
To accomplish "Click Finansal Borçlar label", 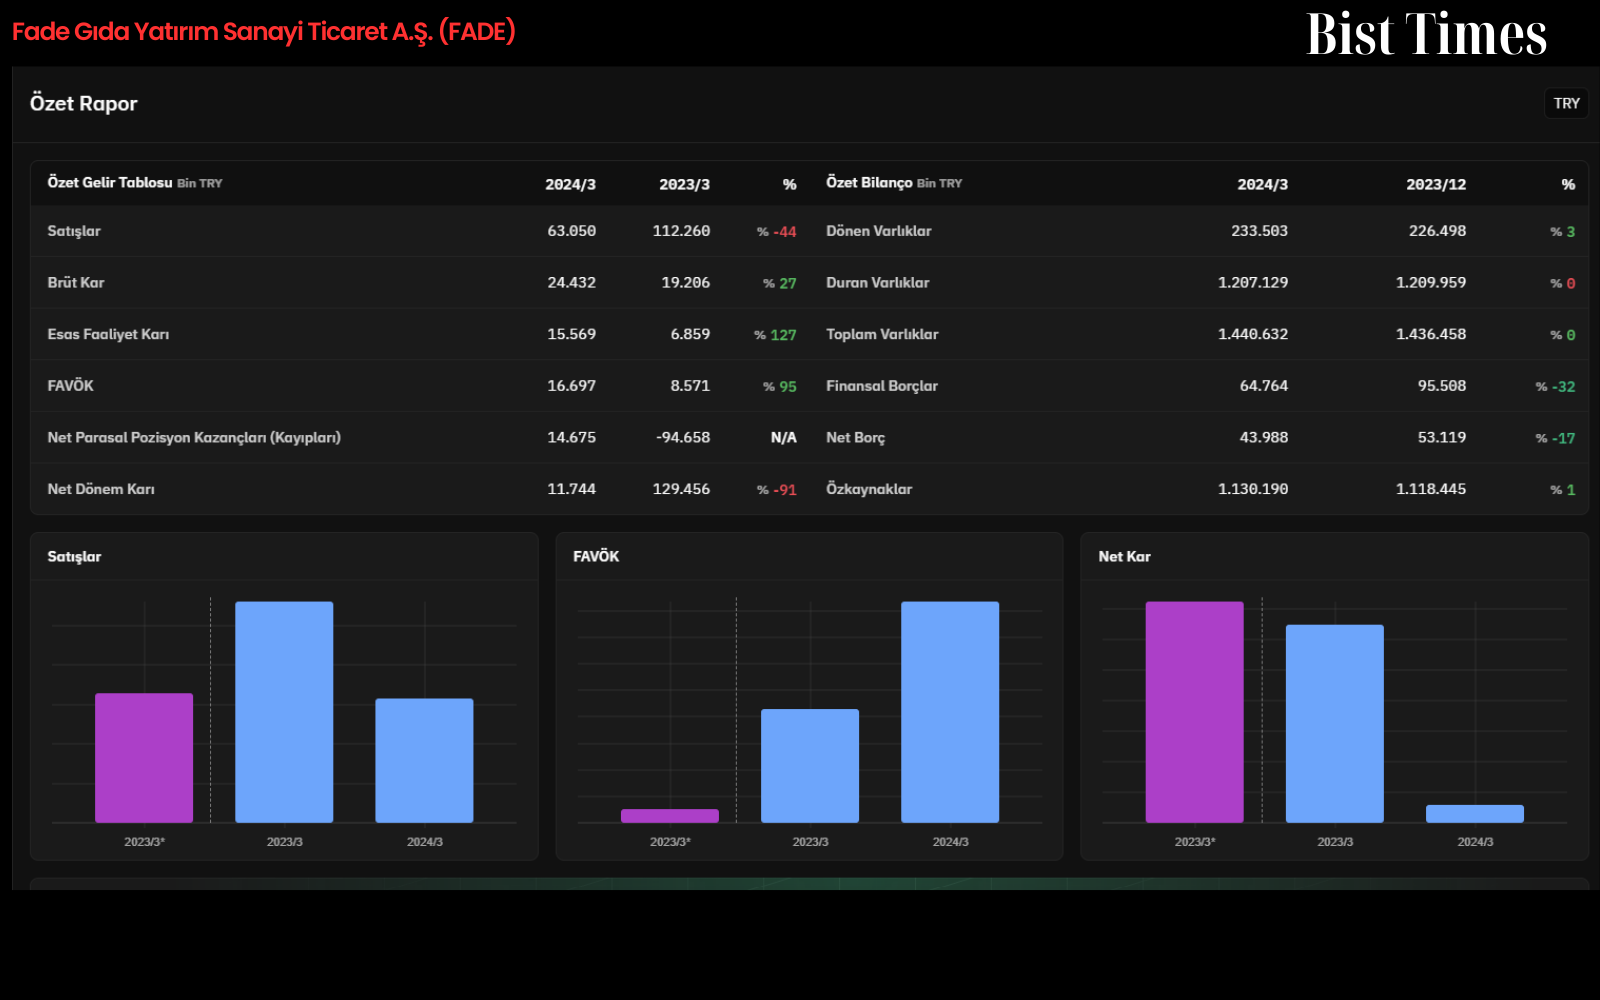I will pos(882,386).
